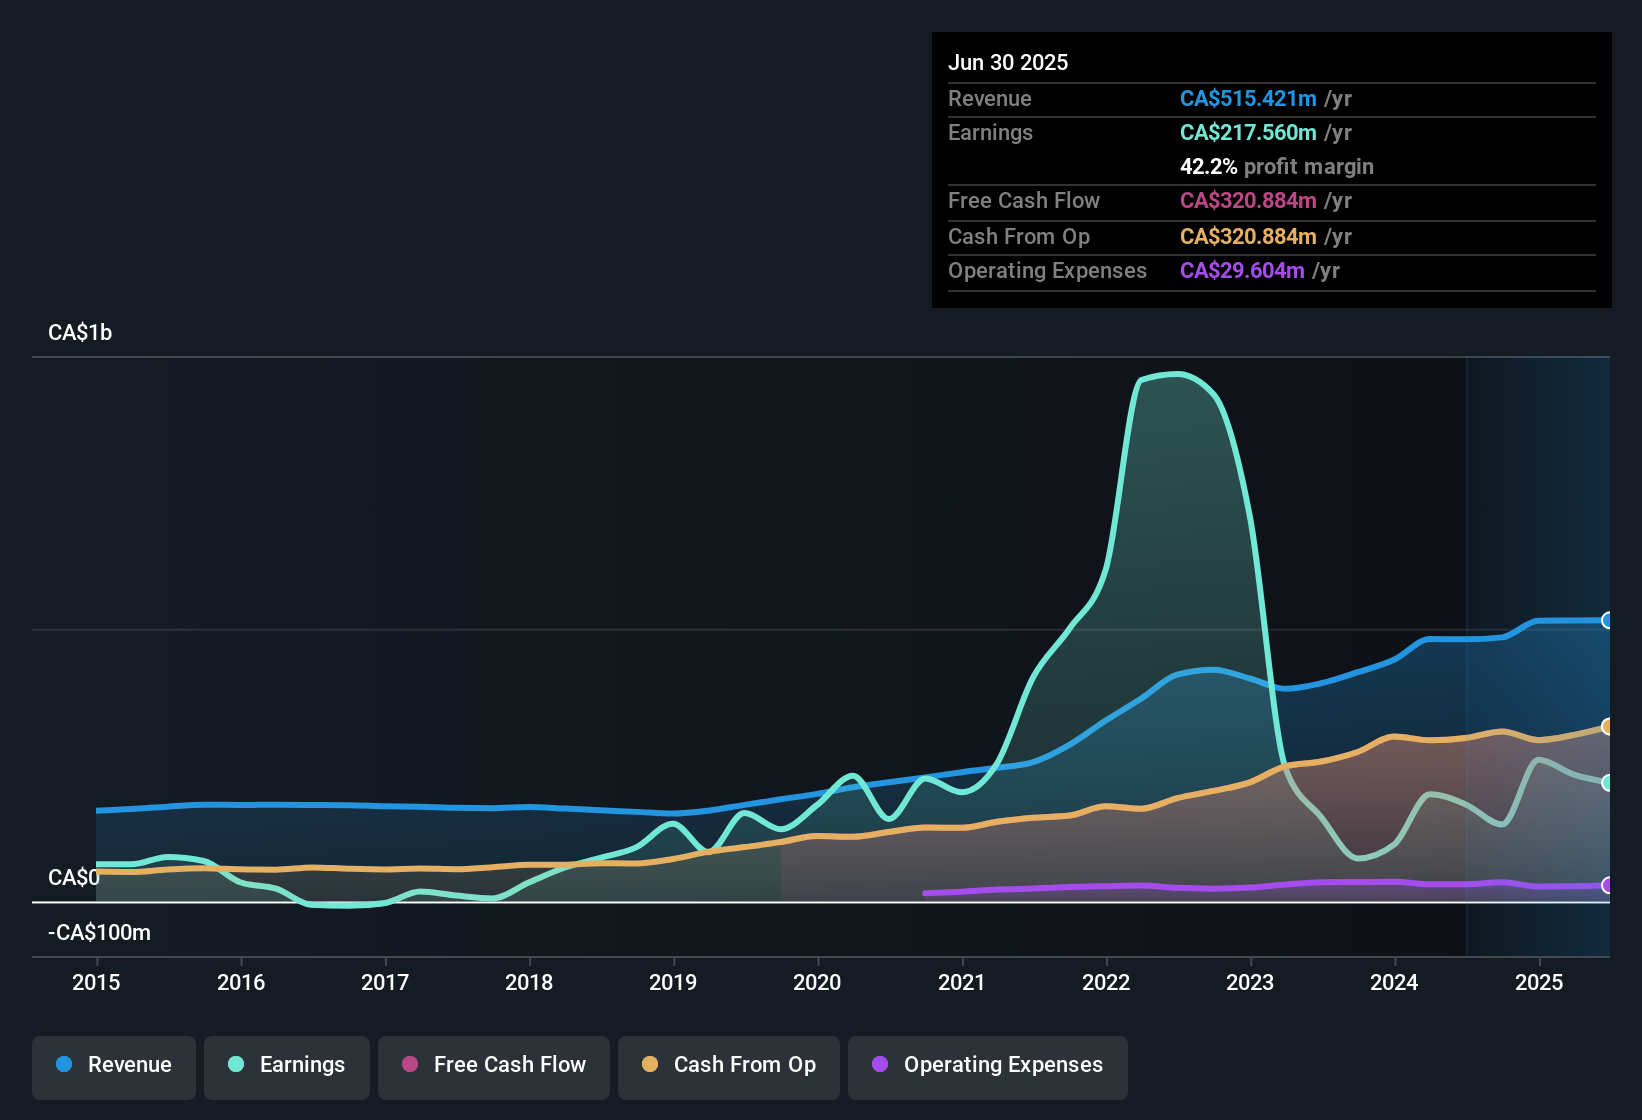Screen dimensions: 1642x1120
Task: Toggle the Revenue legend button
Action: point(114,1067)
